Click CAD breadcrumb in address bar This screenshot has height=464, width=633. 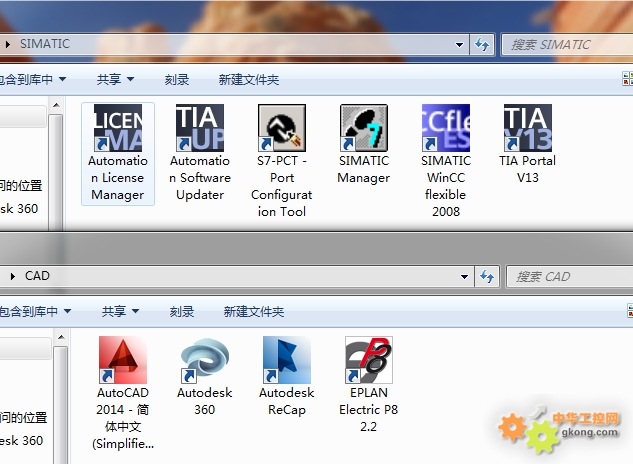(37, 276)
